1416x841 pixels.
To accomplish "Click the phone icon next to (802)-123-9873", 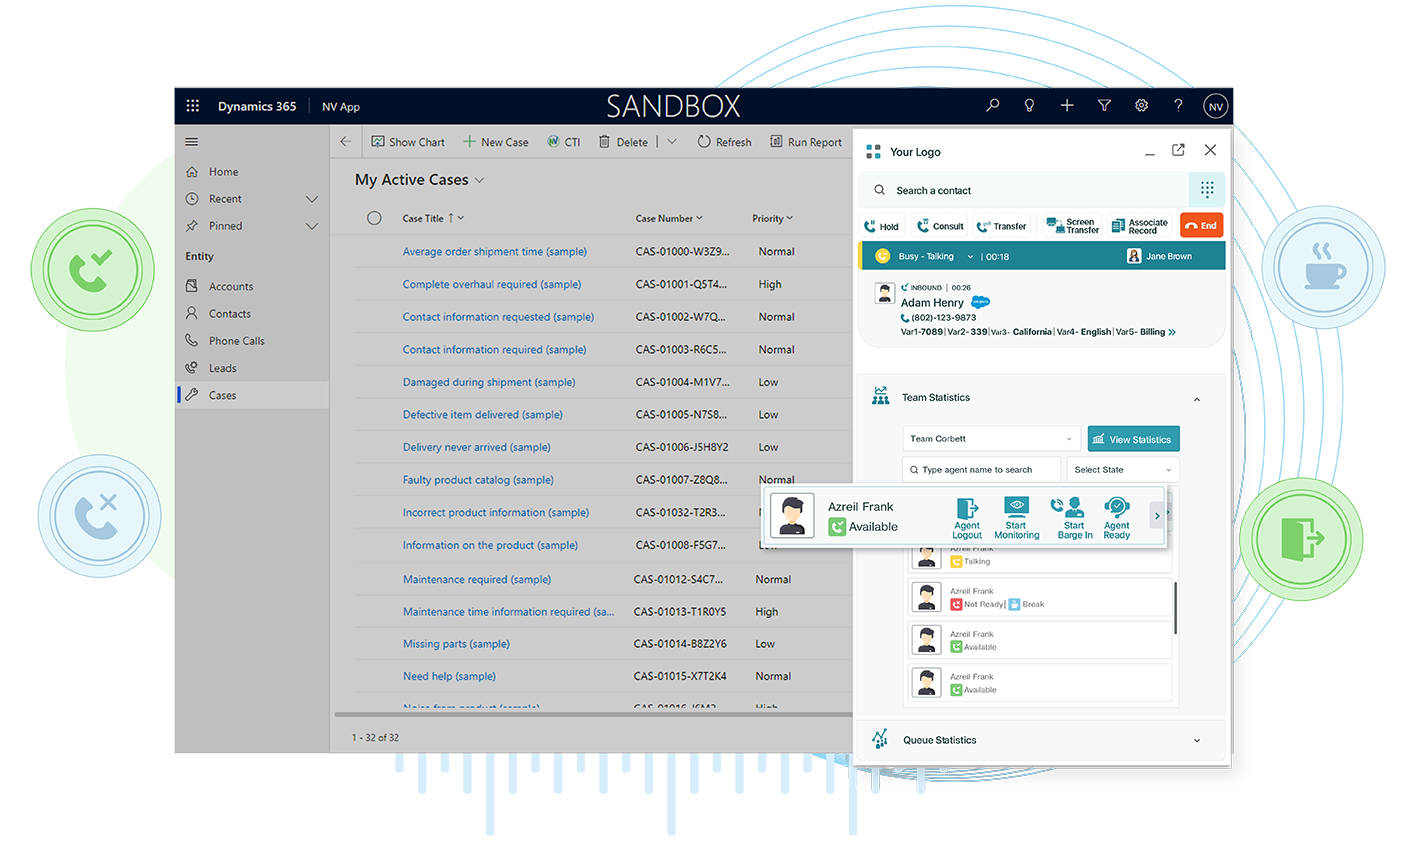I will click(905, 318).
